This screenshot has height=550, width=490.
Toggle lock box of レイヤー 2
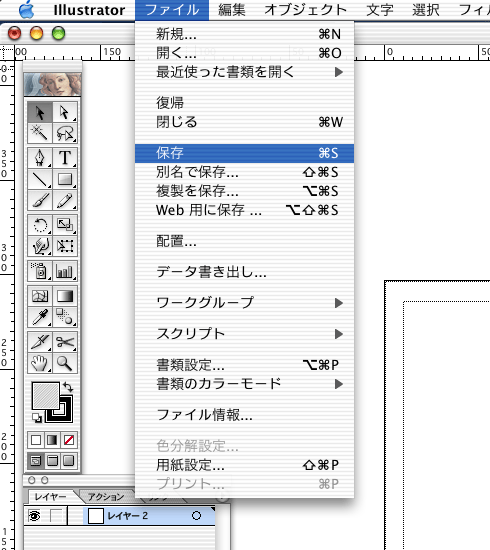pyautogui.click(x=56, y=516)
